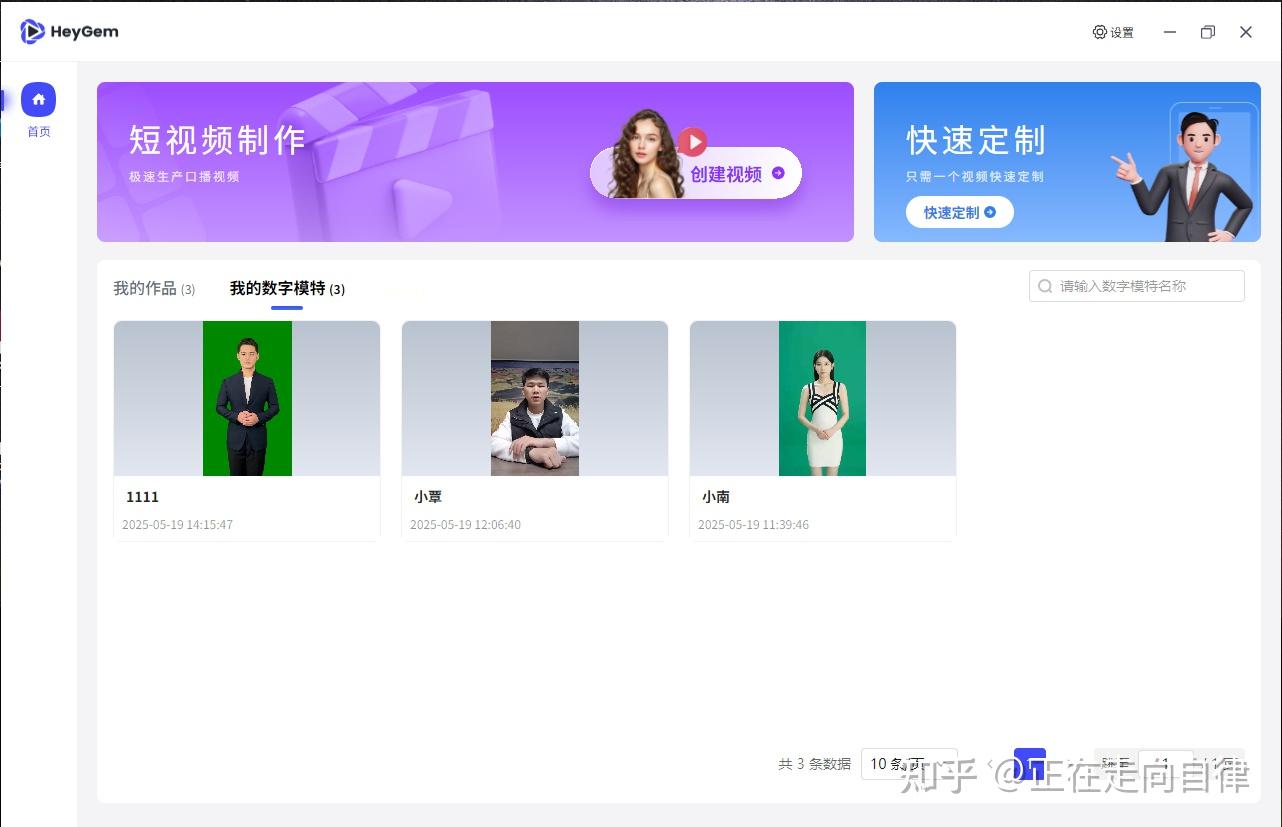Image resolution: width=1282 pixels, height=827 pixels.
Task: Click the red play icon on the 短视频制作 banner
Action: [x=694, y=141]
